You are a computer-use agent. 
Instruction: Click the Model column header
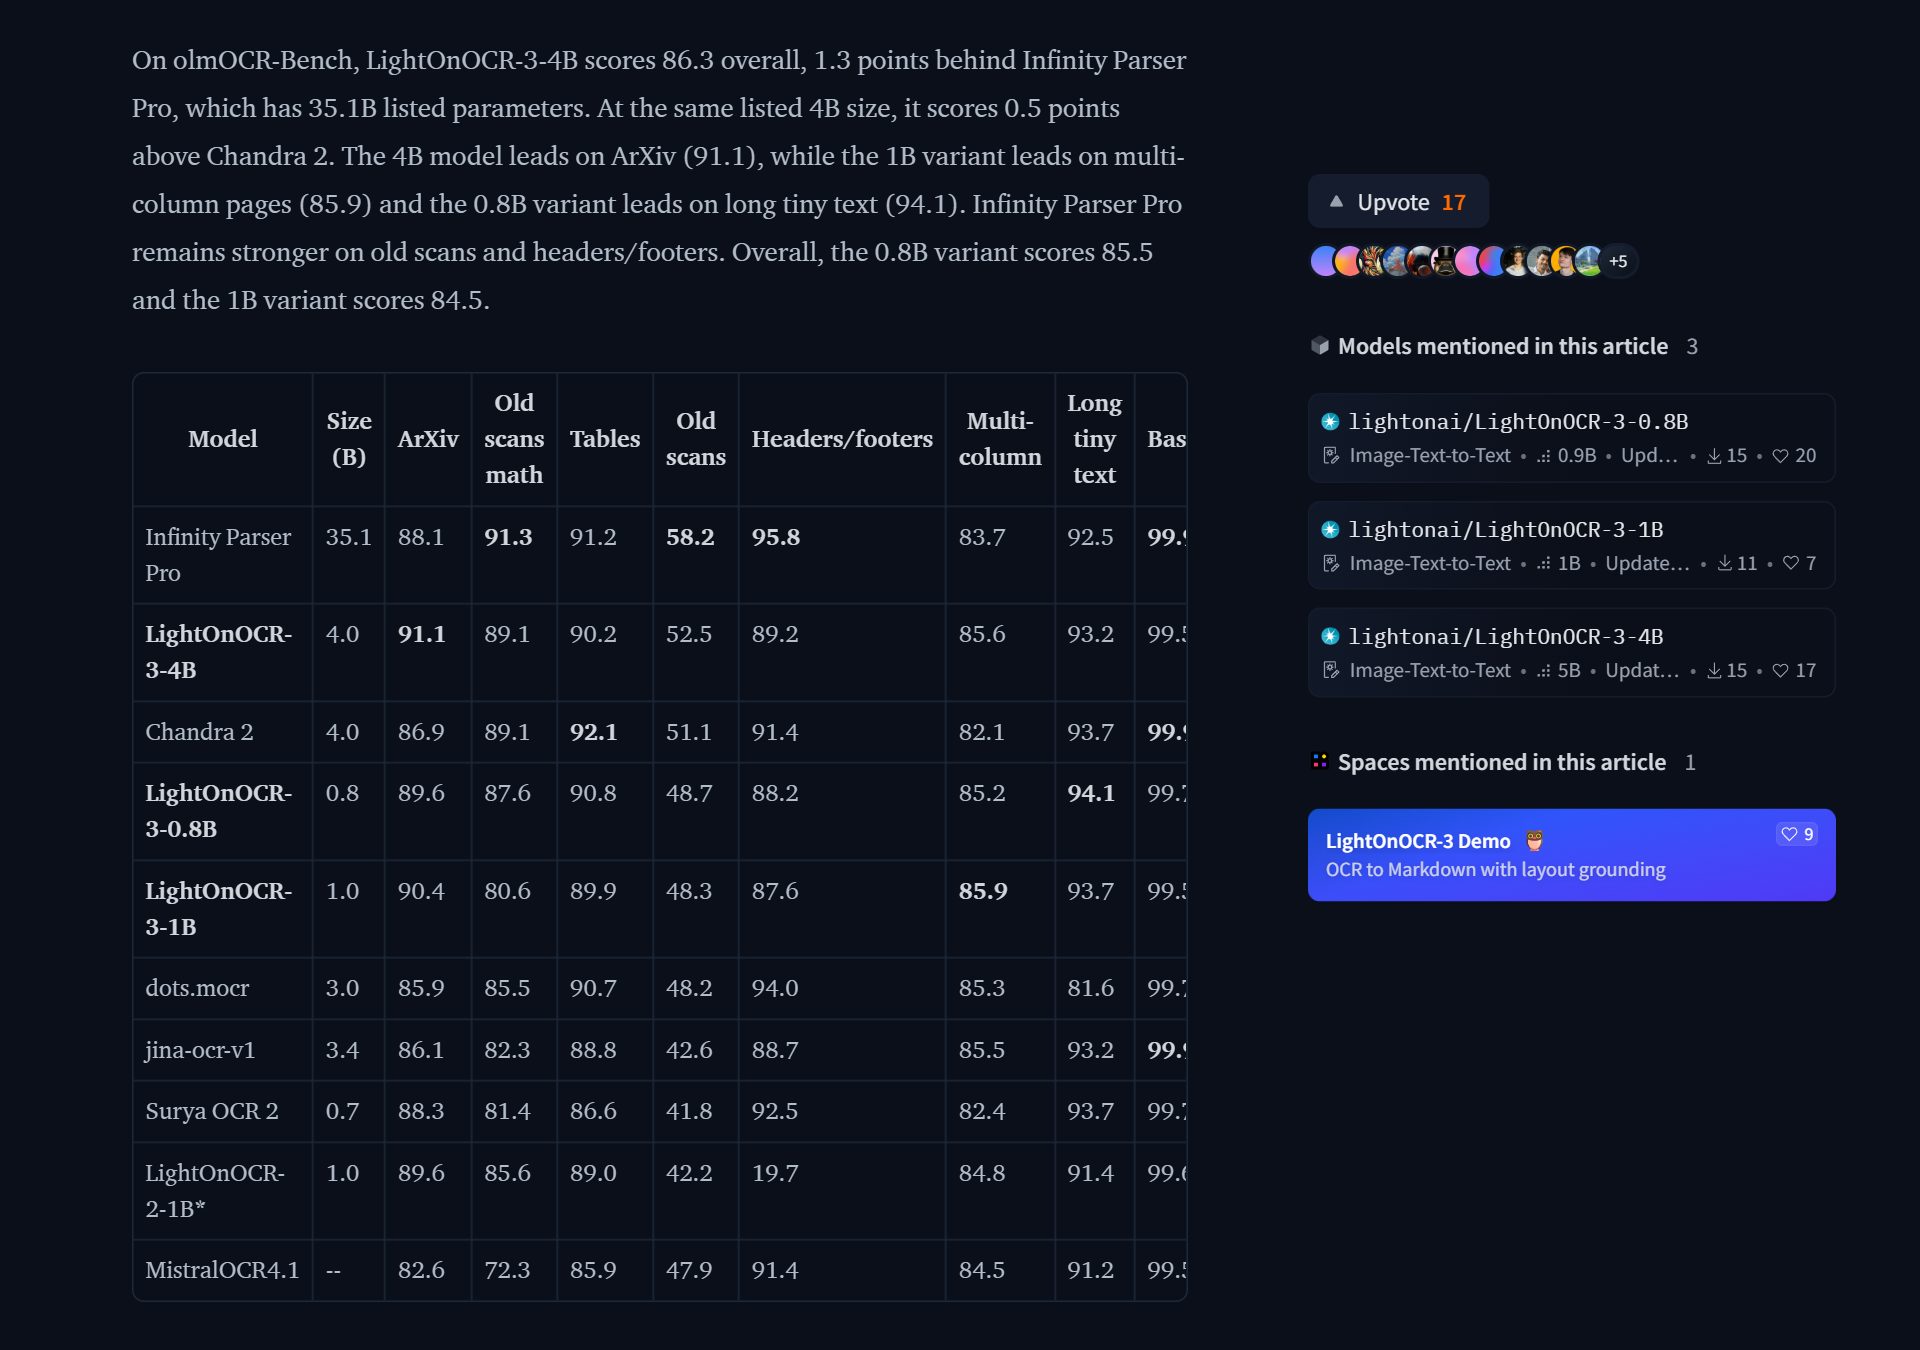[223, 439]
